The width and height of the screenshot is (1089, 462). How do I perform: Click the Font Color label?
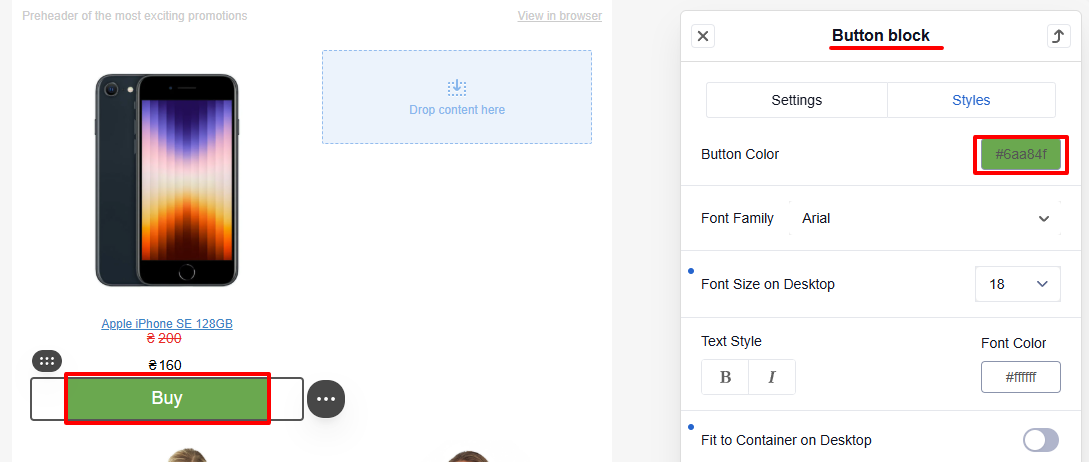[1013, 343]
